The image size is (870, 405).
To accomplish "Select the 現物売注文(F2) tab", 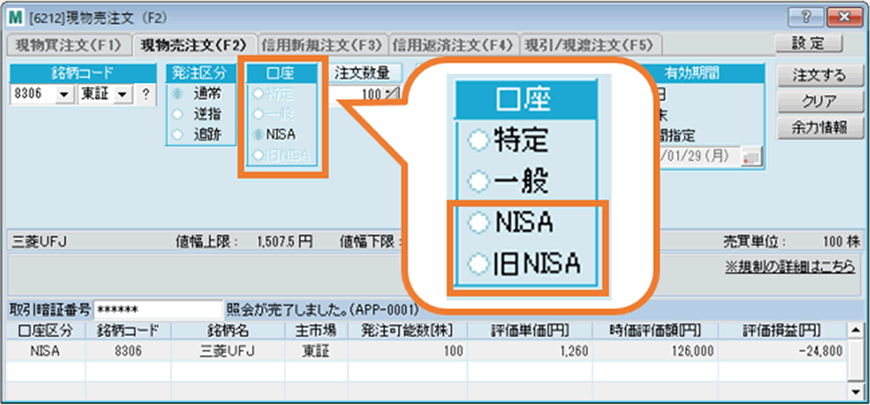I will coord(193,45).
